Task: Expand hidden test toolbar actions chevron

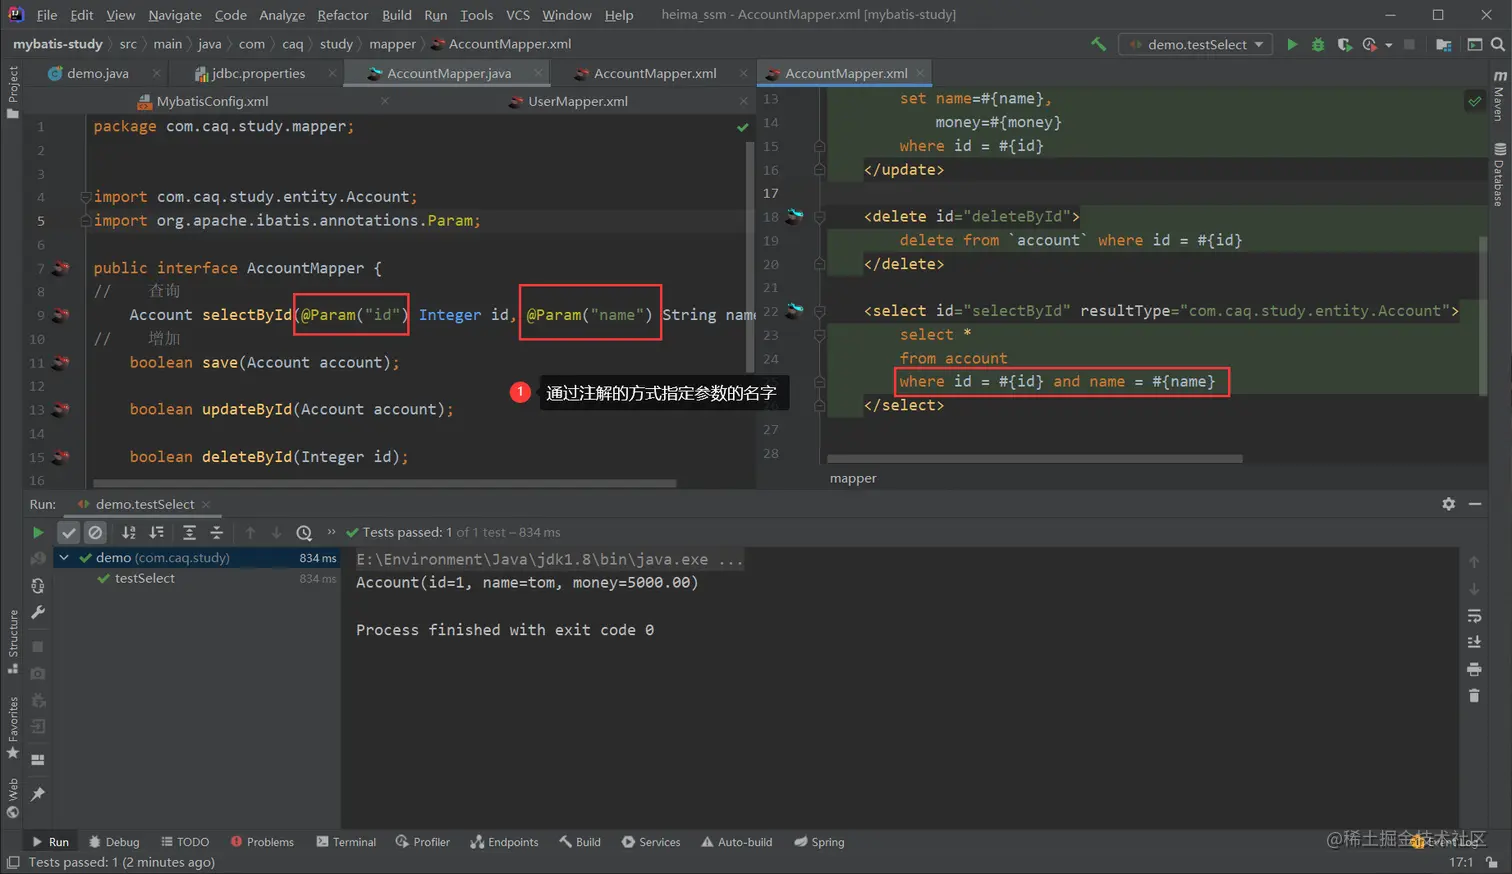Action: click(x=332, y=532)
